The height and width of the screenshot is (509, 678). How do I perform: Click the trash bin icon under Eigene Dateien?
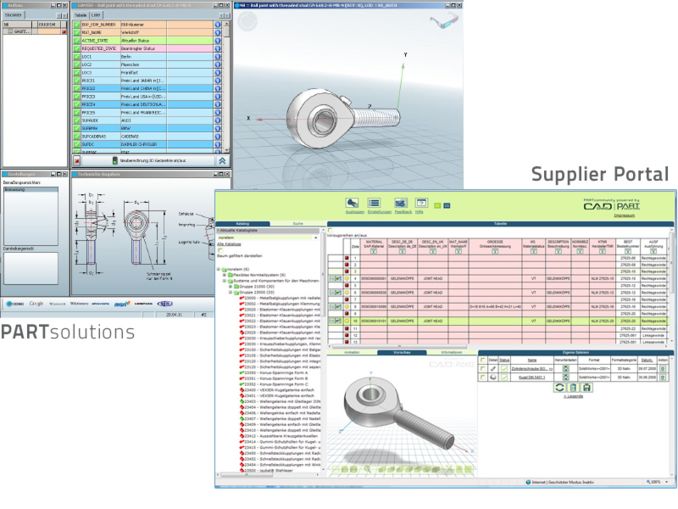[x=573, y=387]
